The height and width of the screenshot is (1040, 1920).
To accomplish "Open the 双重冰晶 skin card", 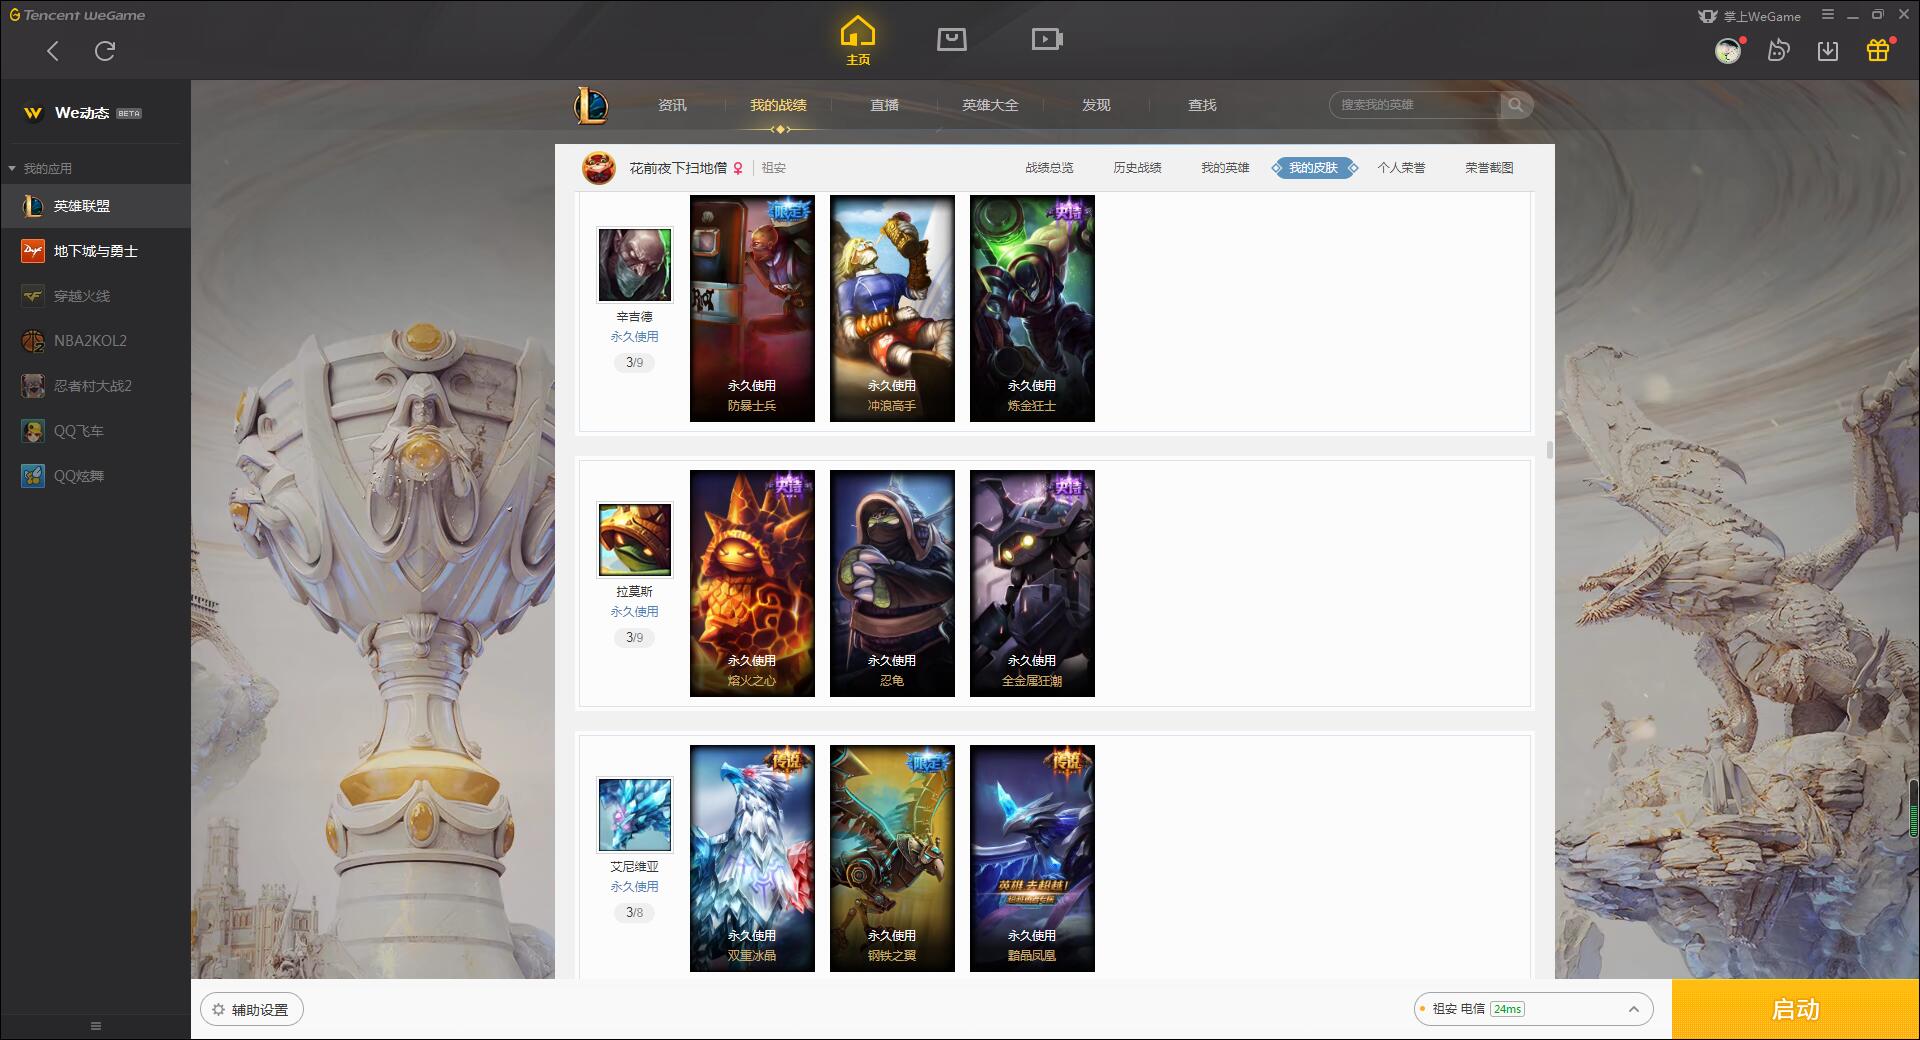I will (752, 858).
